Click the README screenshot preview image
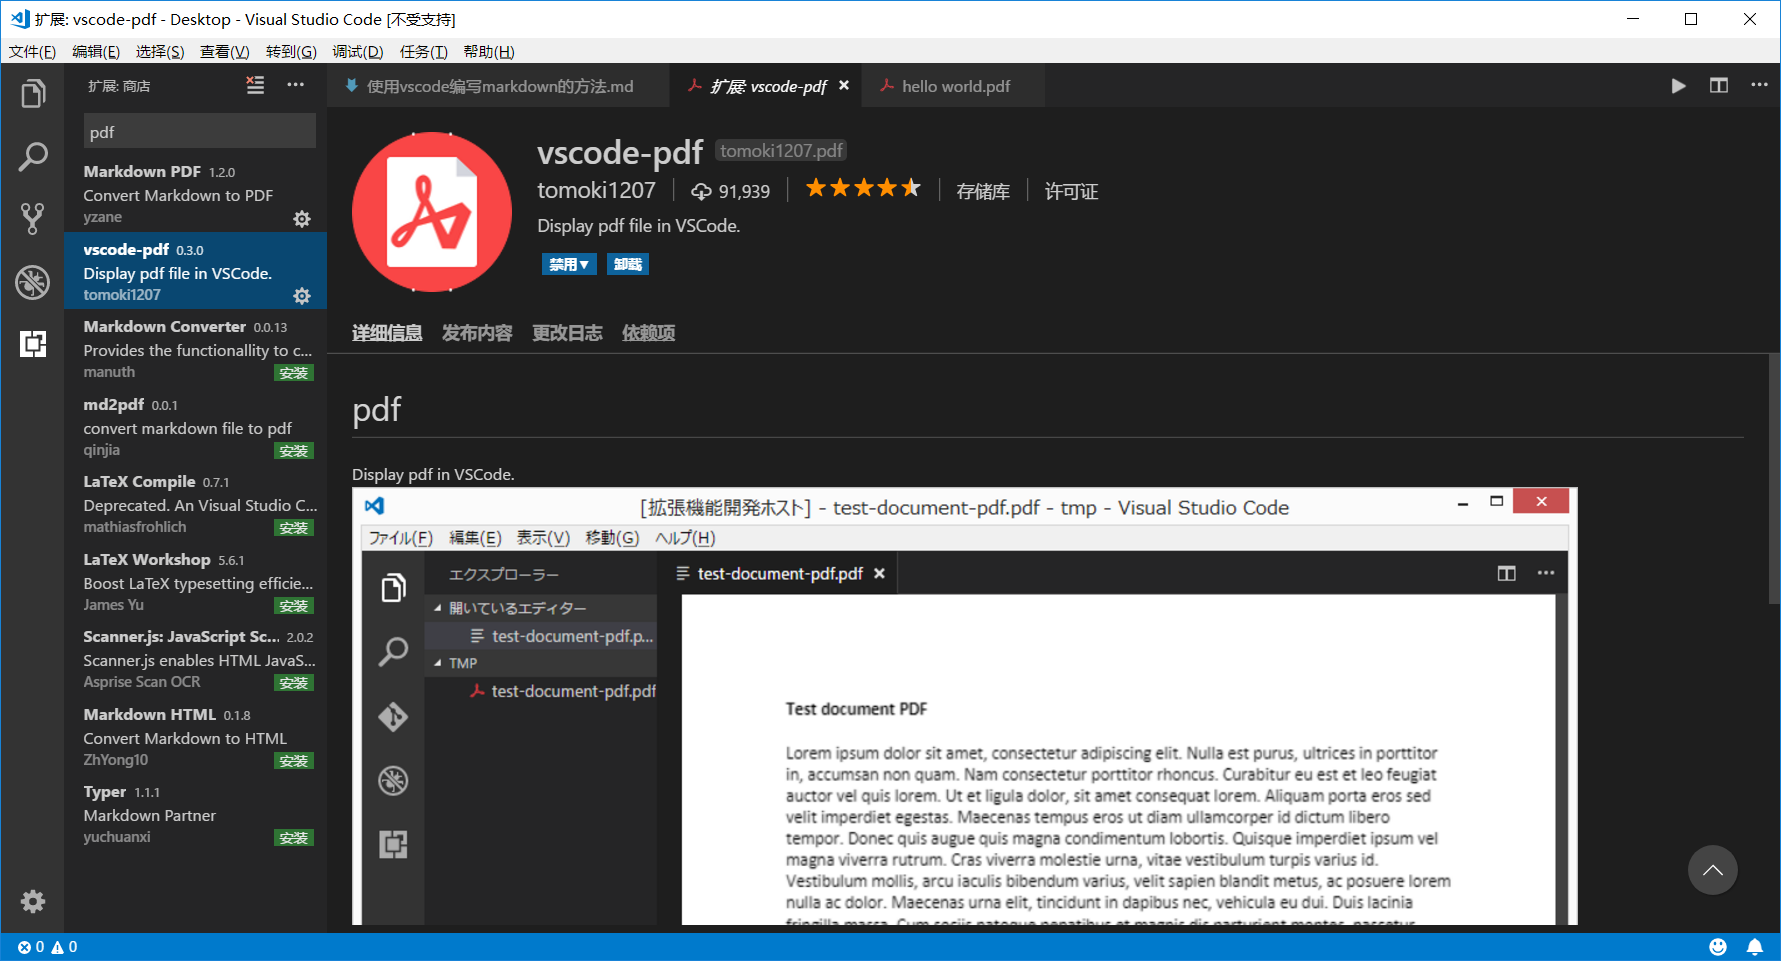 click(964, 706)
